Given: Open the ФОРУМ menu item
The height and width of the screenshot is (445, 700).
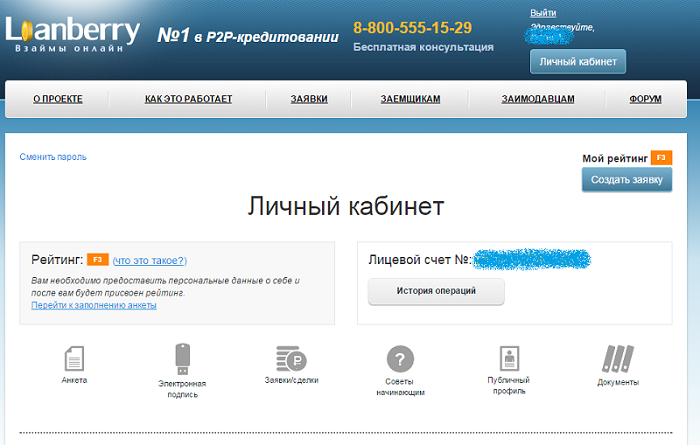Looking at the screenshot, I should click(x=645, y=99).
